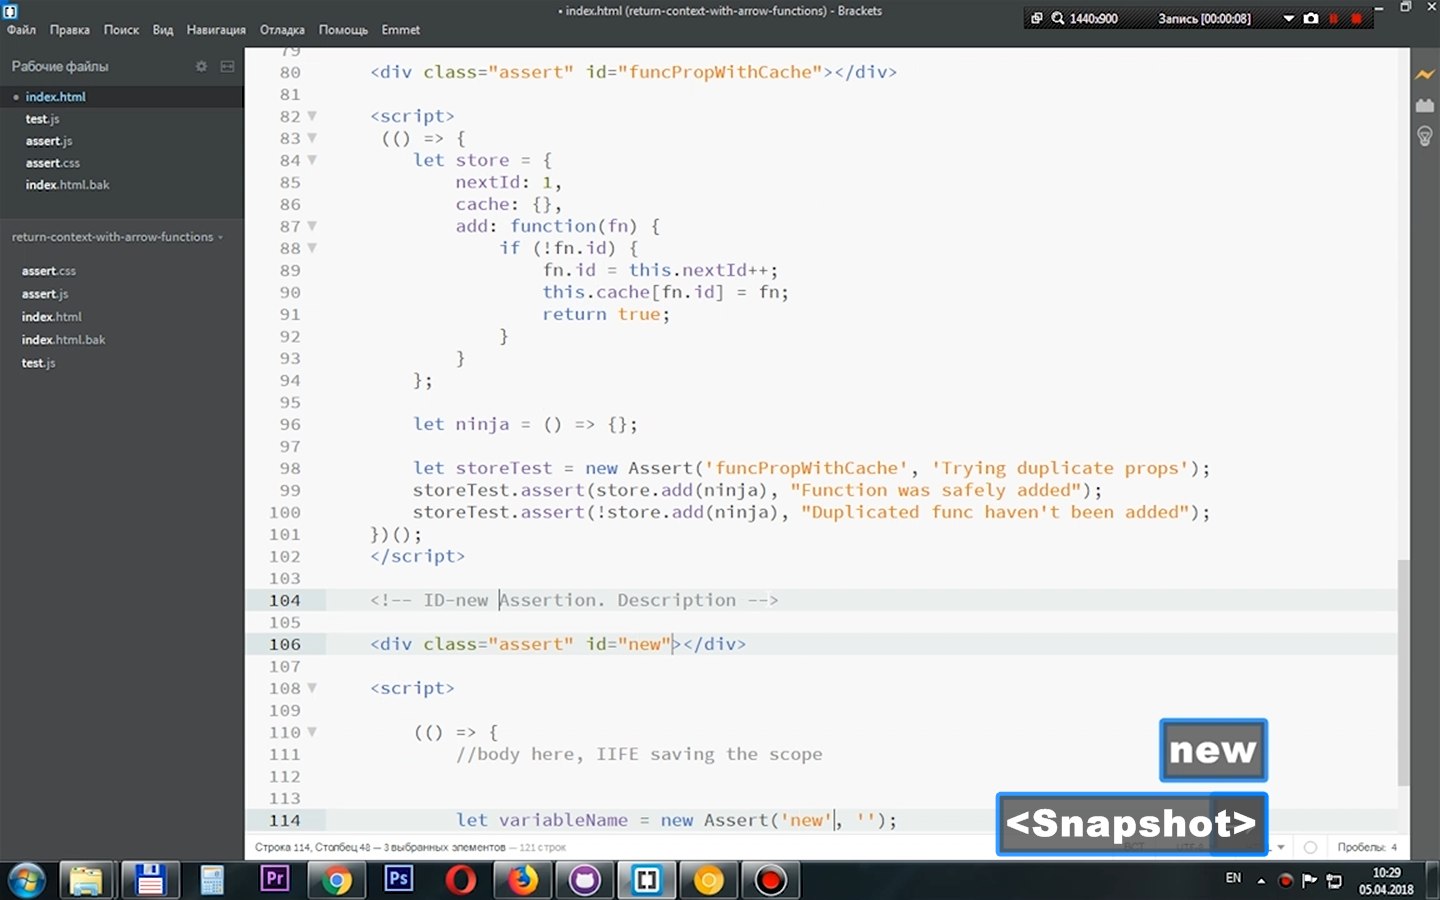The width and height of the screenshot is (1440, 900).
Task: Collapse code fold at line 88
Action: [x=312, y=248]
